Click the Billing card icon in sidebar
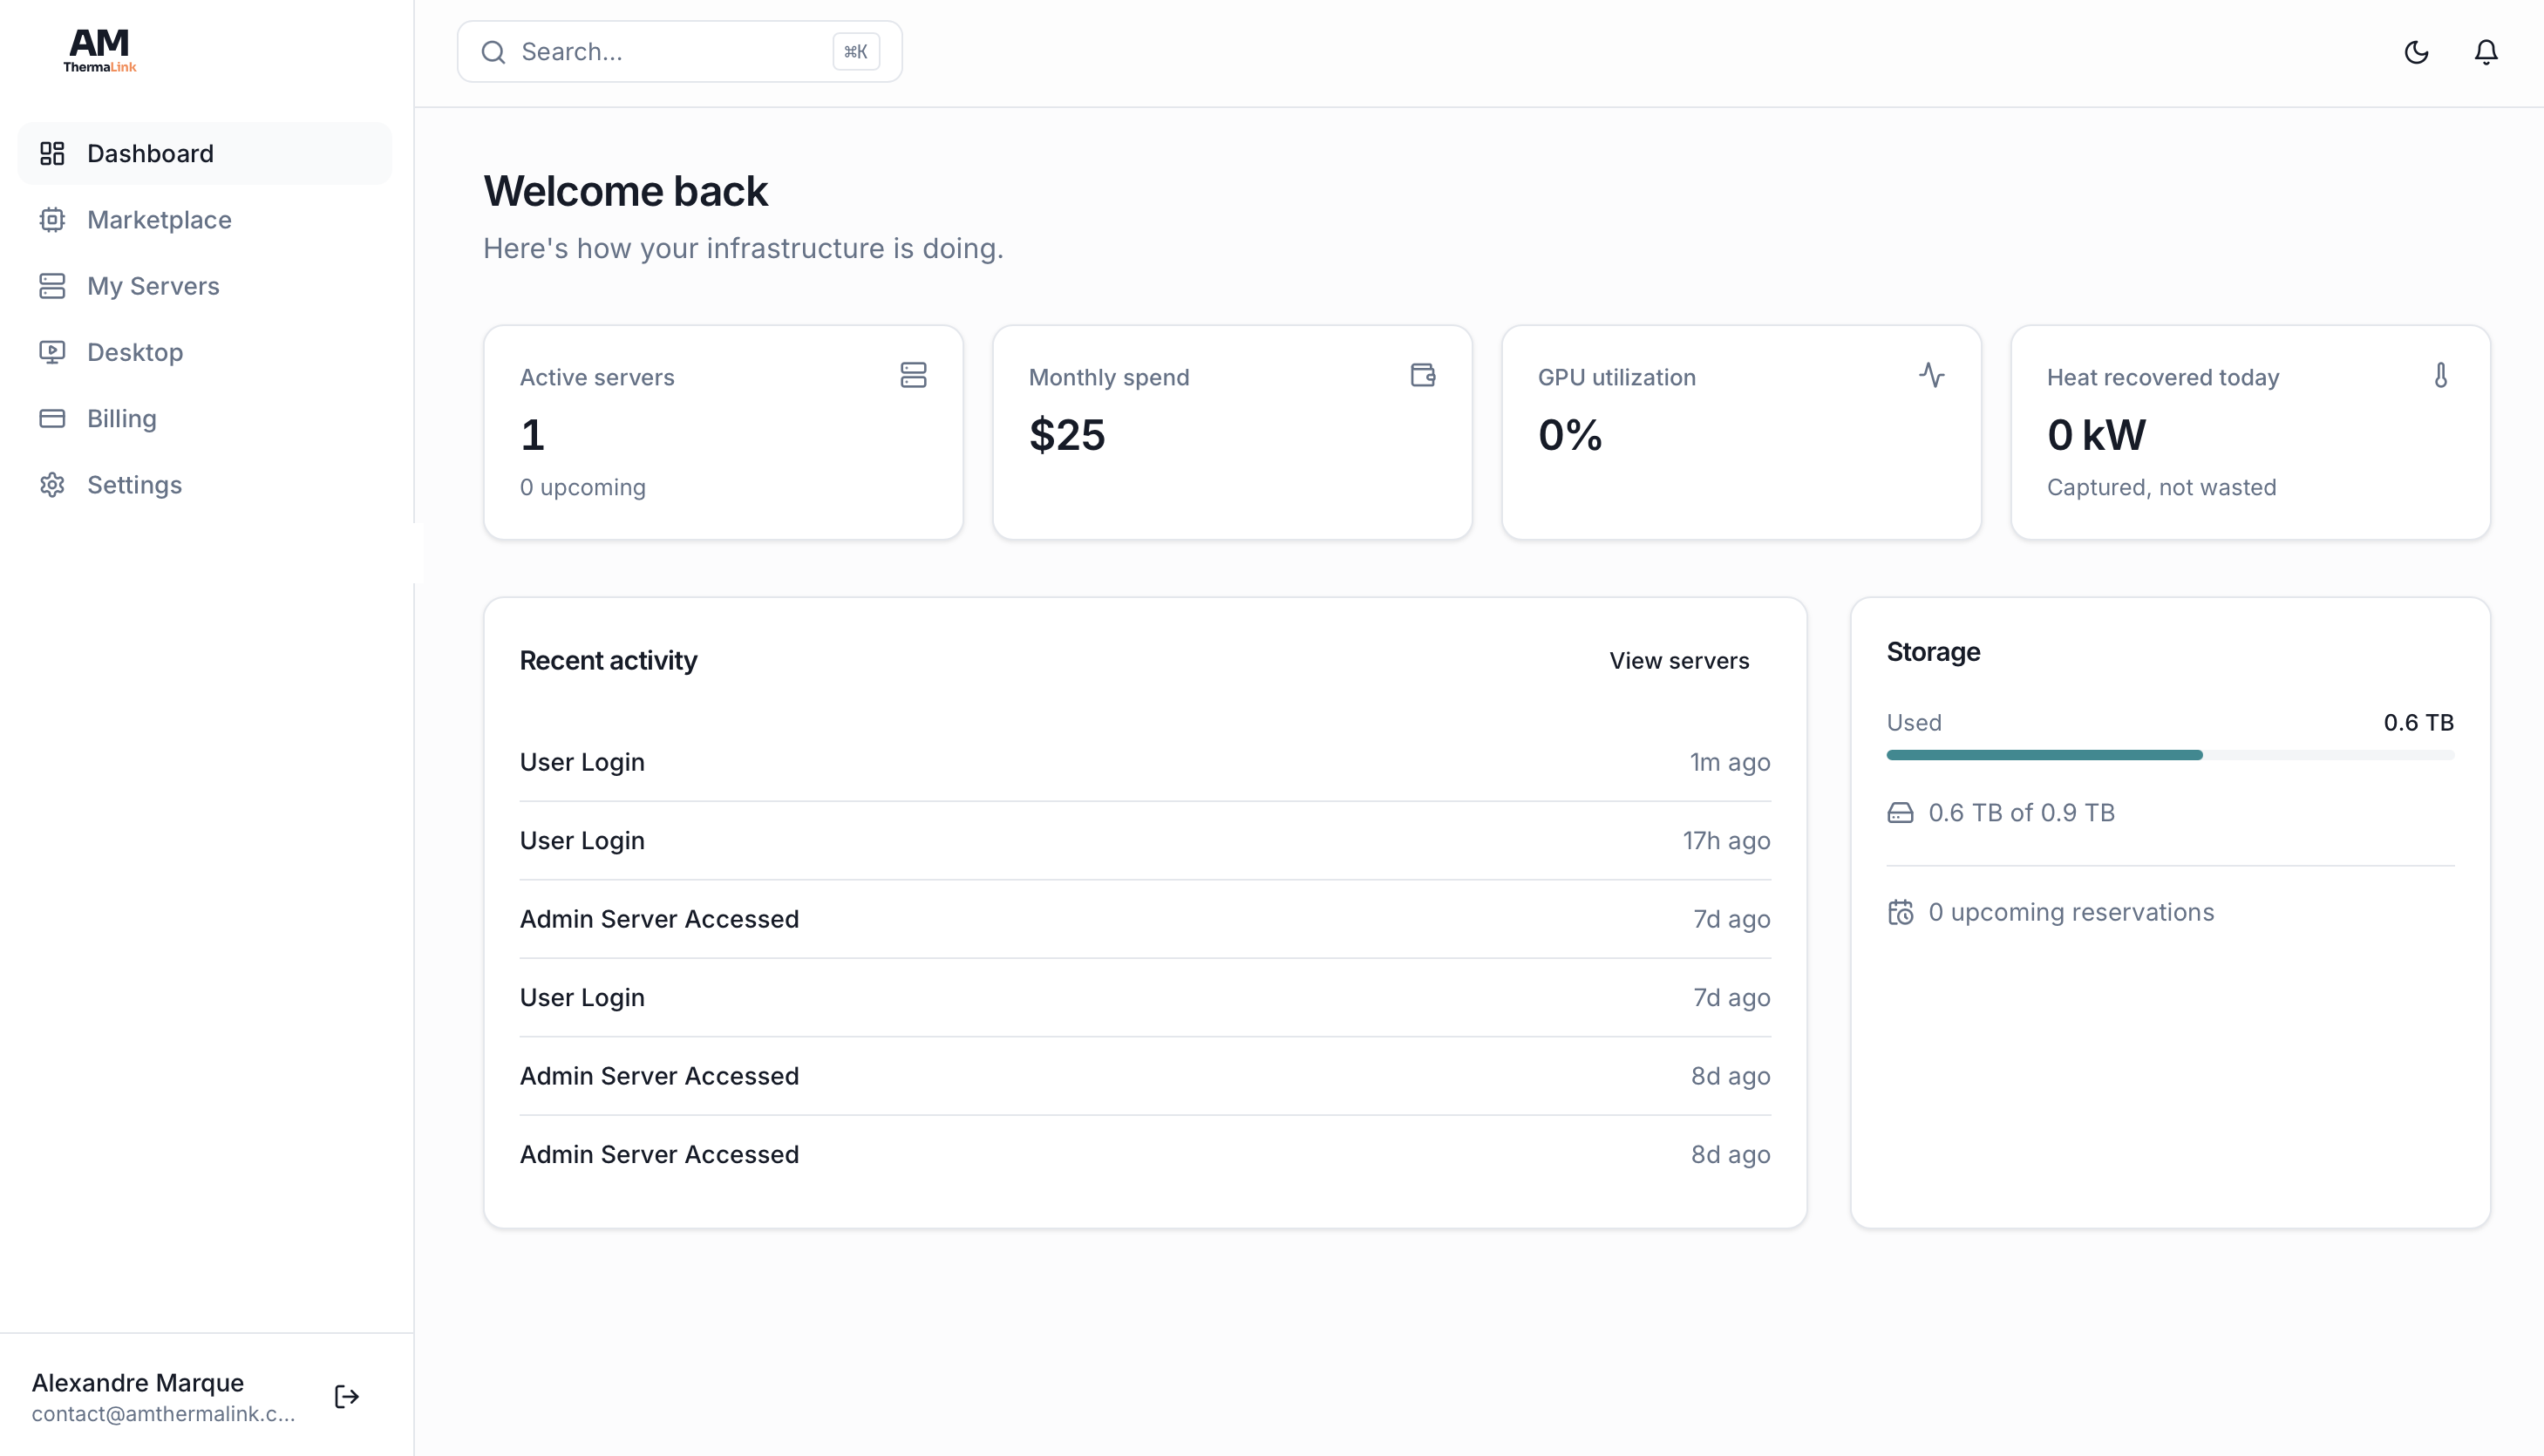This screenshot has width=2544, height=1456. pos(52,418)
